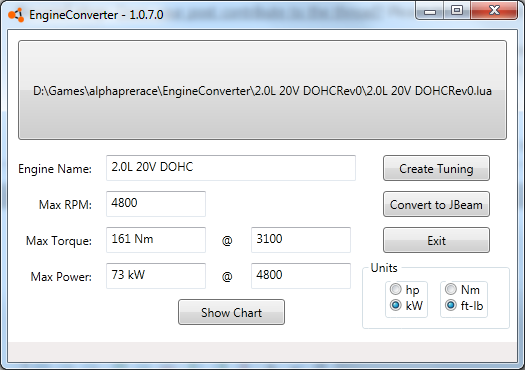
Task: Click the Units group label
Action: tap(384, 268)
